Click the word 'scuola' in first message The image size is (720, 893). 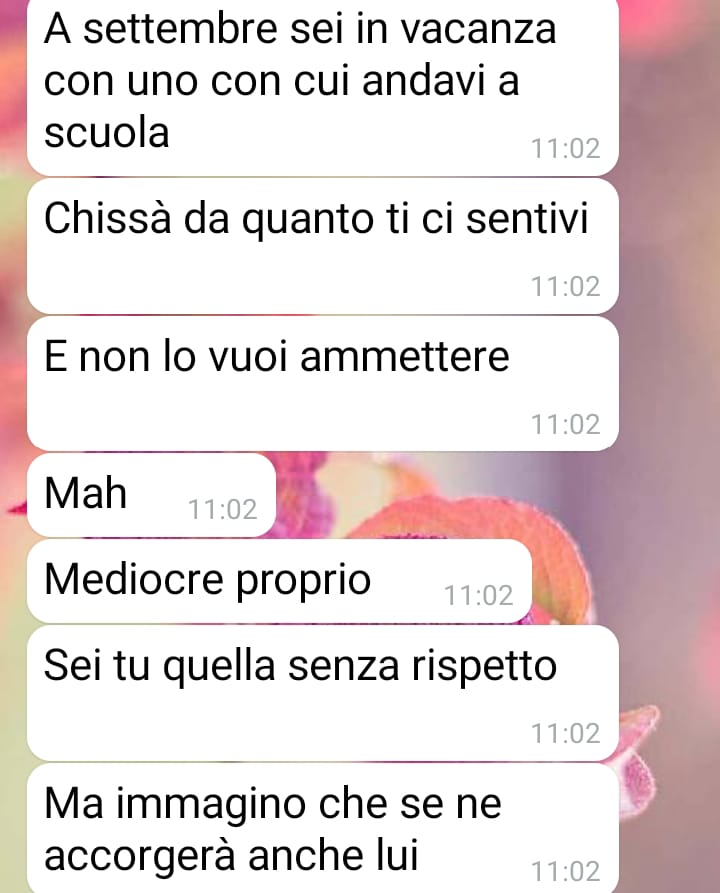coord(107,133)
